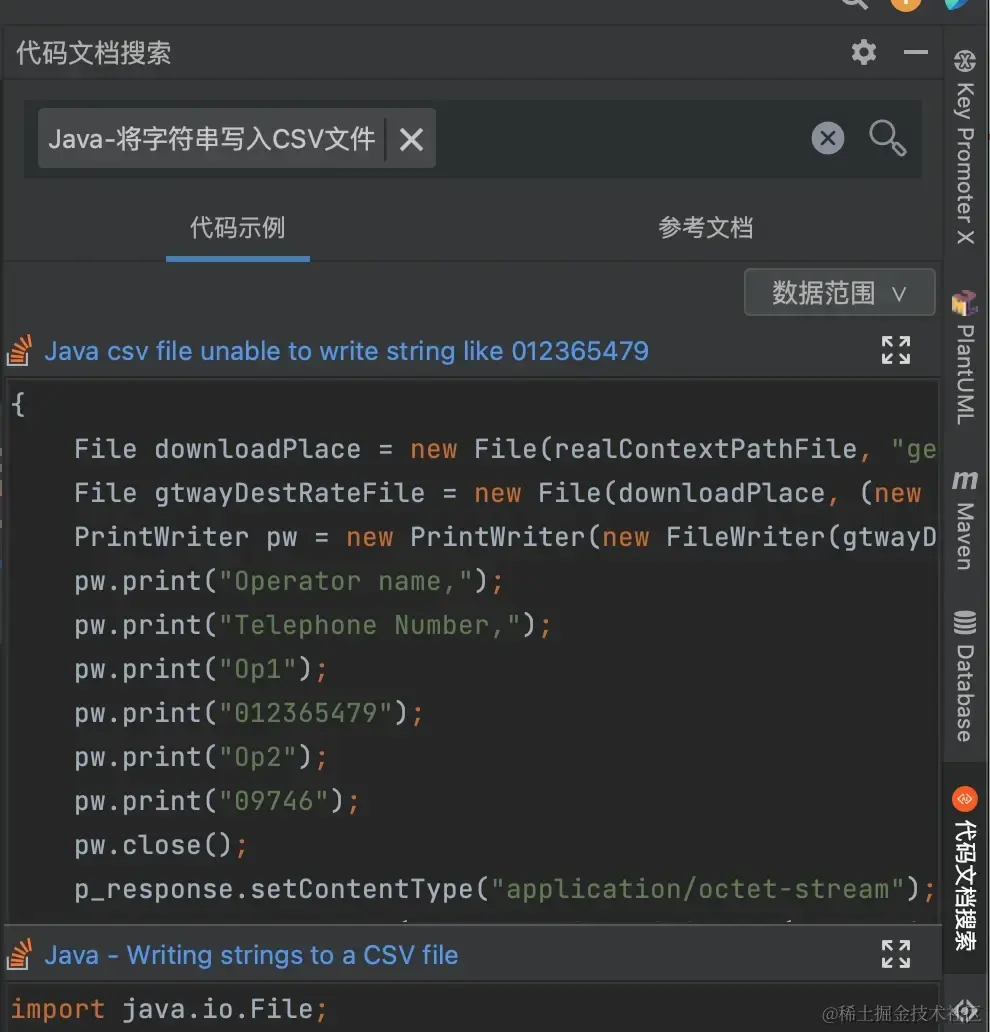Click Stack Overflow icon beside 012365479 result
Viewport: 990px width, 1032px height.
(19, 350)
